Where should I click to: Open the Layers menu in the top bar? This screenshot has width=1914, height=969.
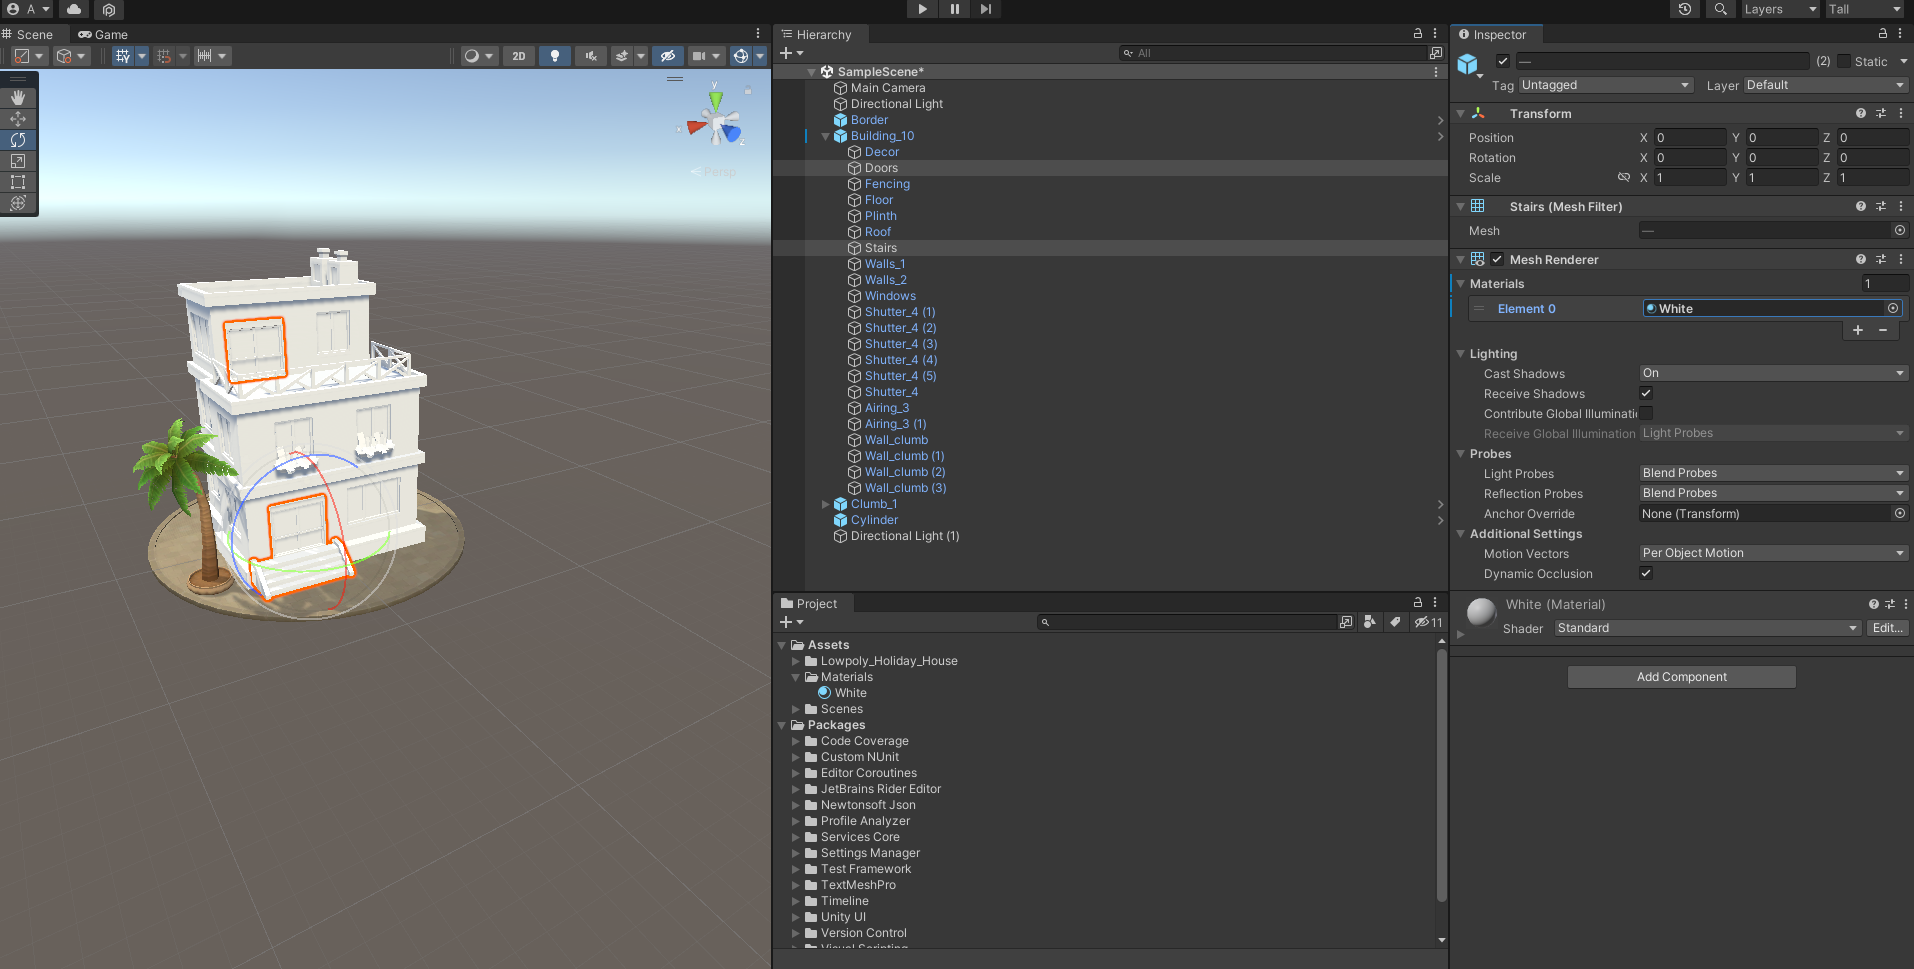click(x=1780, y=9)
